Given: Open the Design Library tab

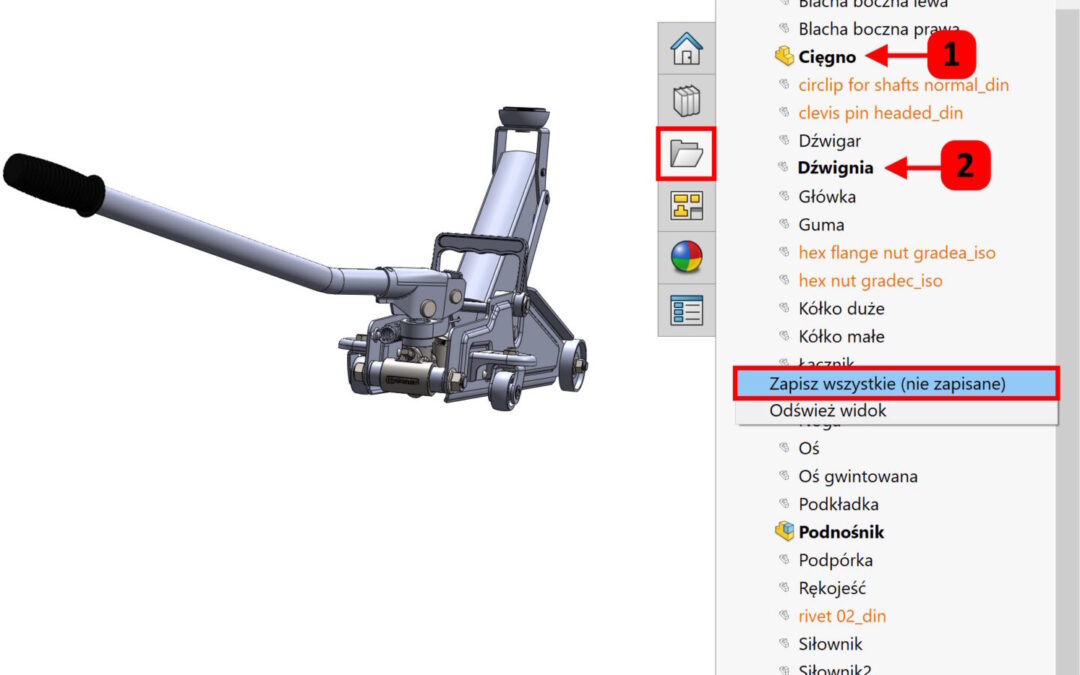Looking at the screenshot, I should (686, 101).
